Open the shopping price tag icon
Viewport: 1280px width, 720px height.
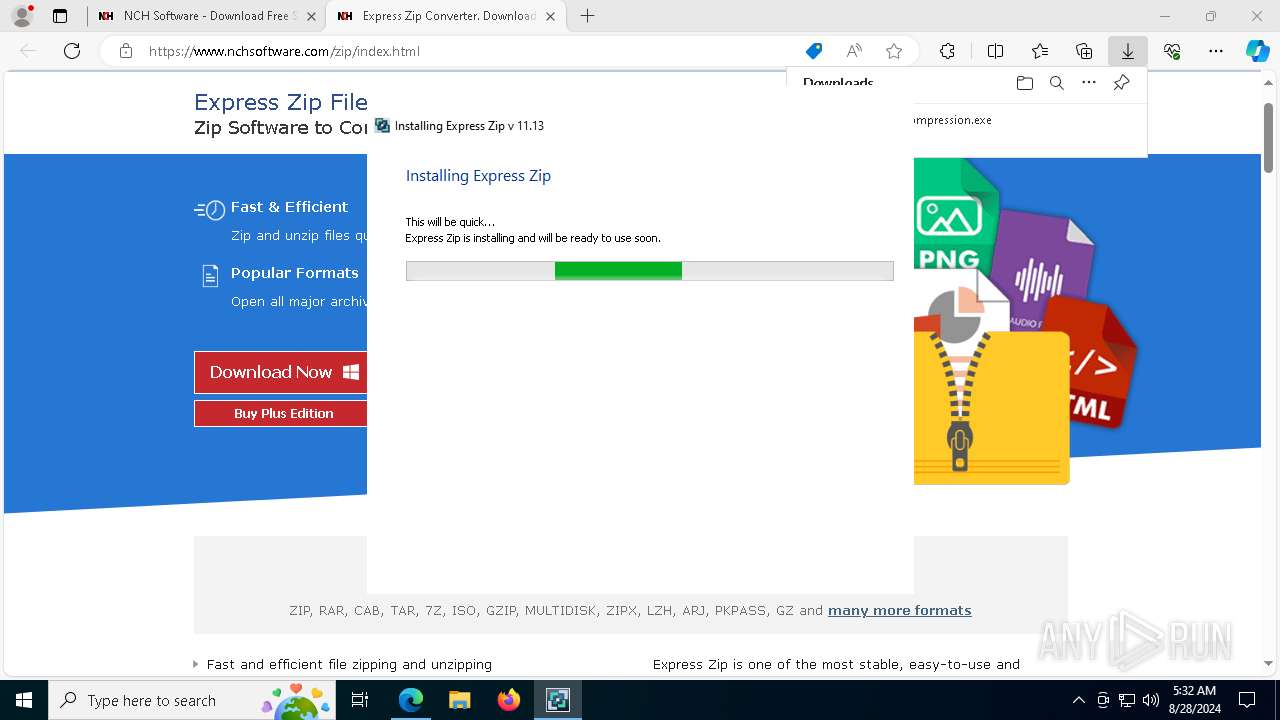click(814, 51)
